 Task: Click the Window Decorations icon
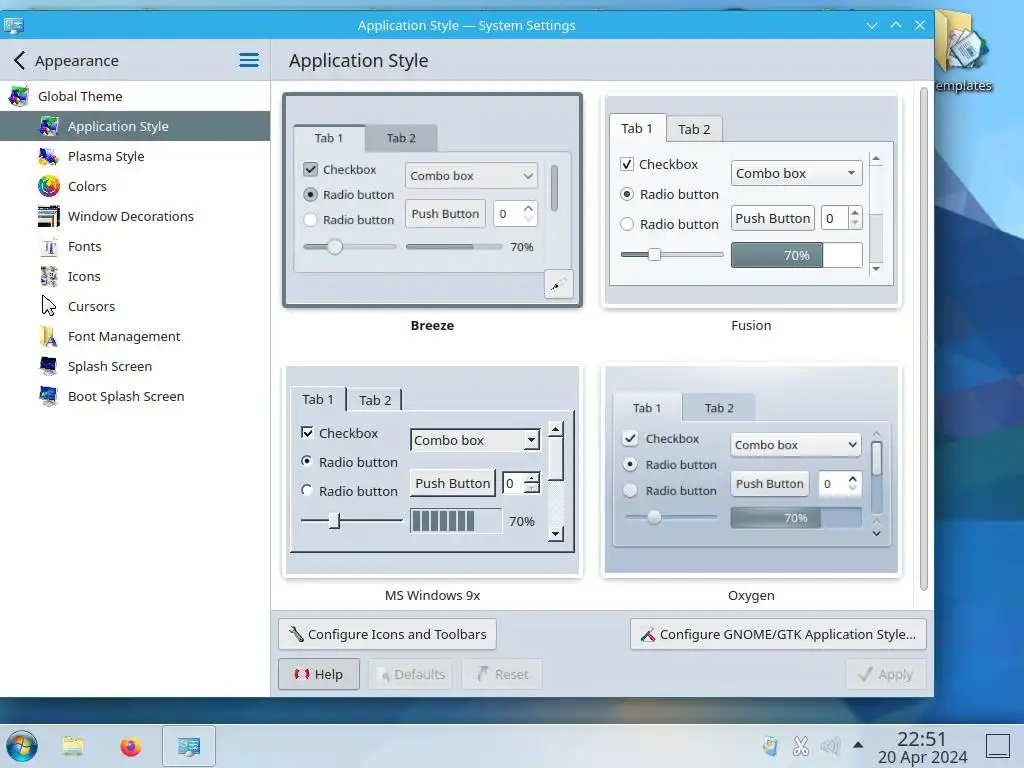pos(49,216)
